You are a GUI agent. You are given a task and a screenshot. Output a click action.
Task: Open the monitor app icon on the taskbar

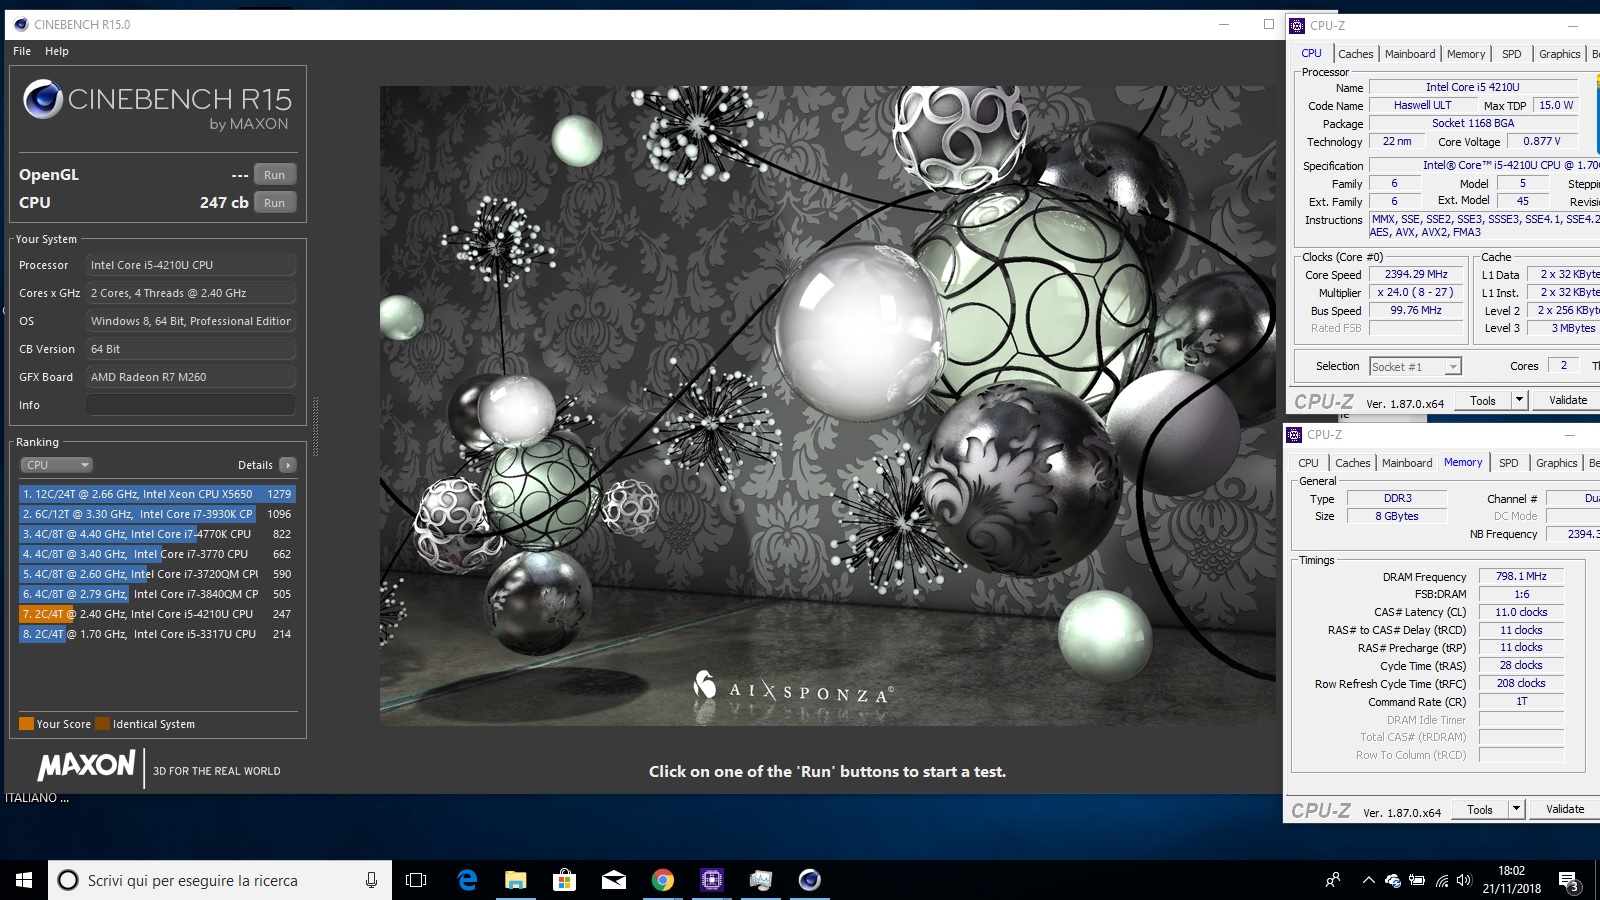760,880
